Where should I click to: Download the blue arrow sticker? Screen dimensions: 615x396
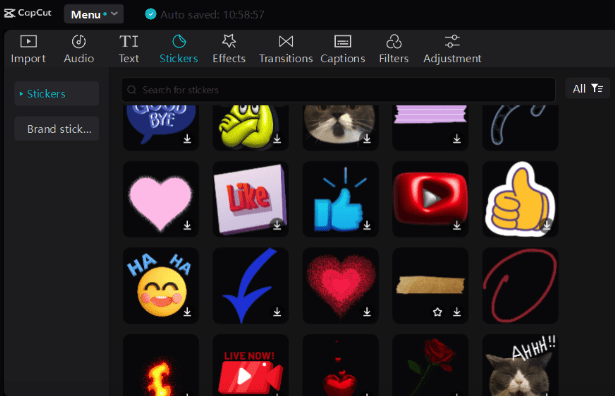pos(277,312)
